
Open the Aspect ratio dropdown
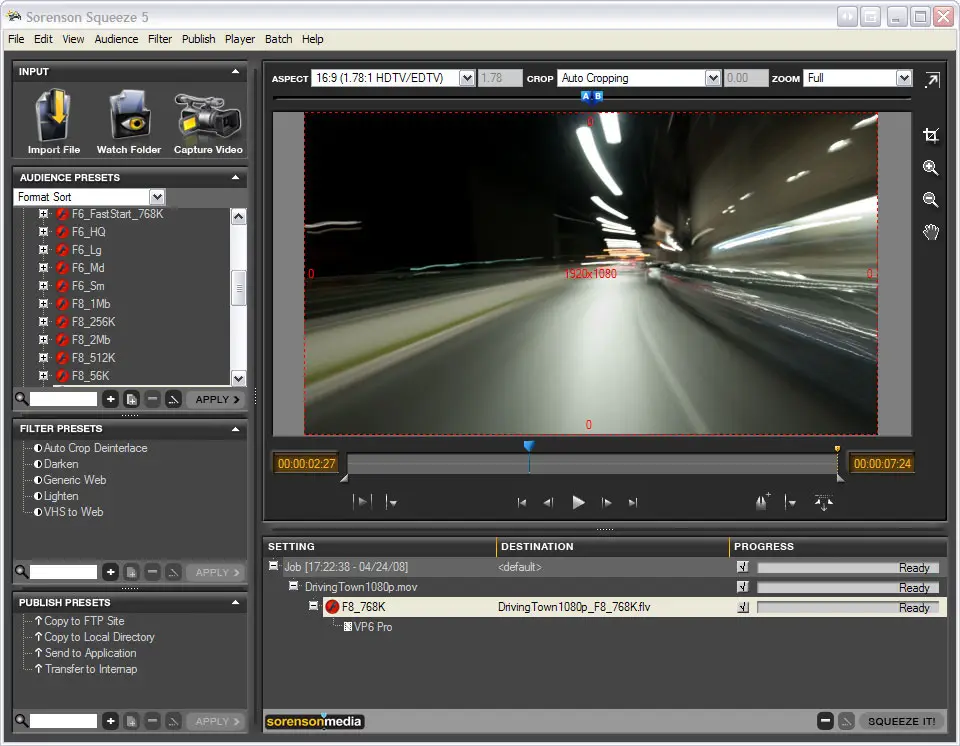coord(467,78)
